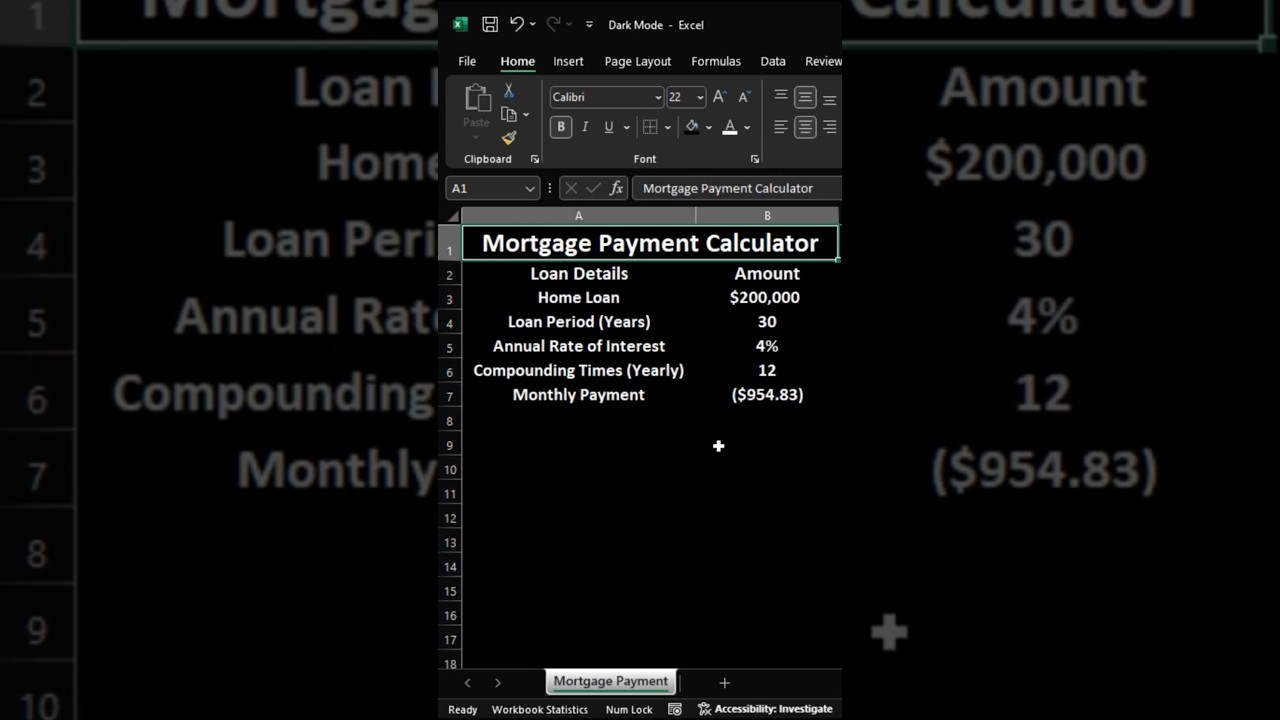Viewport: 1280px width, 720px height.
Task: Select Top Align in alignment group
Action: point(781,97)
